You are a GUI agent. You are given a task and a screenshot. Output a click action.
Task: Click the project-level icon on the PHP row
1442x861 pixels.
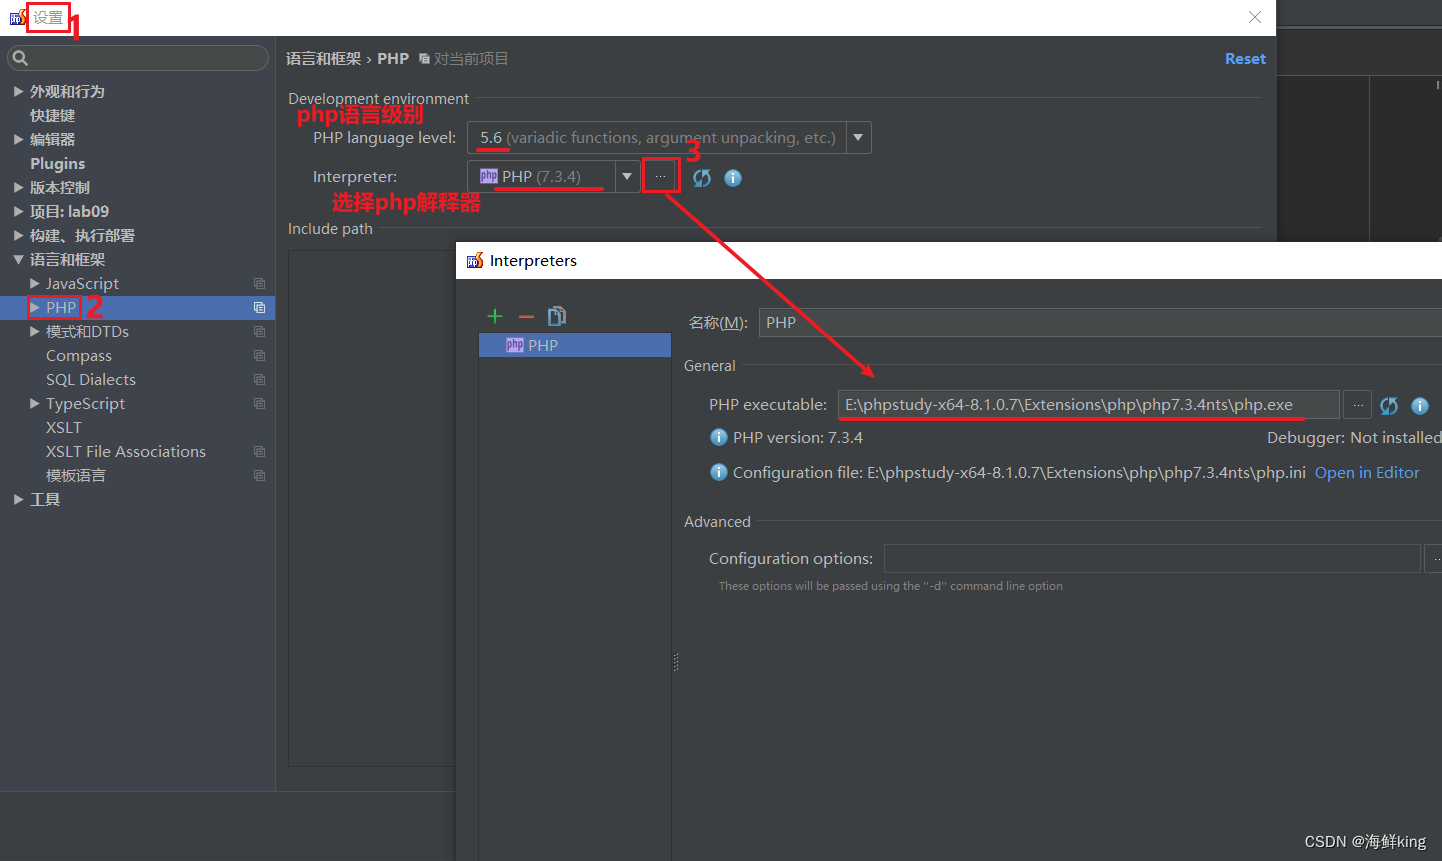[x=259, y=307]
